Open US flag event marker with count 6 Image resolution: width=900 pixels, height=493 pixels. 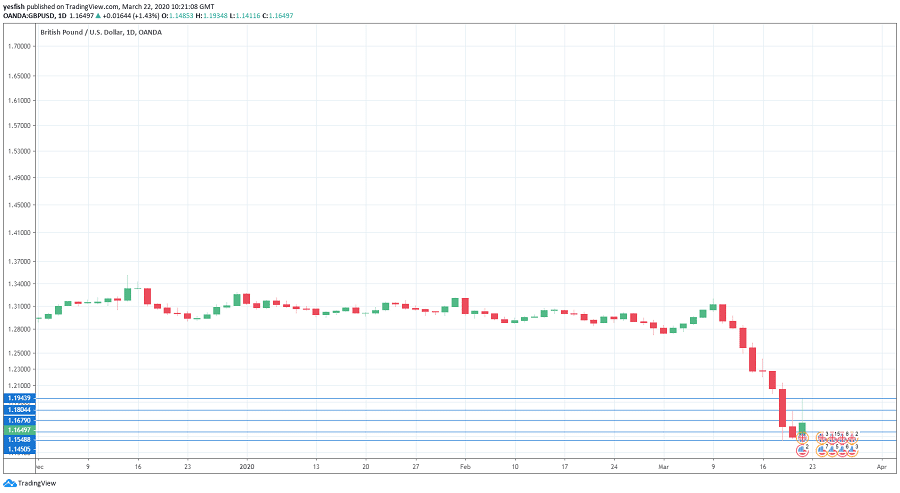pyautogui.click(x=843, y=451)
